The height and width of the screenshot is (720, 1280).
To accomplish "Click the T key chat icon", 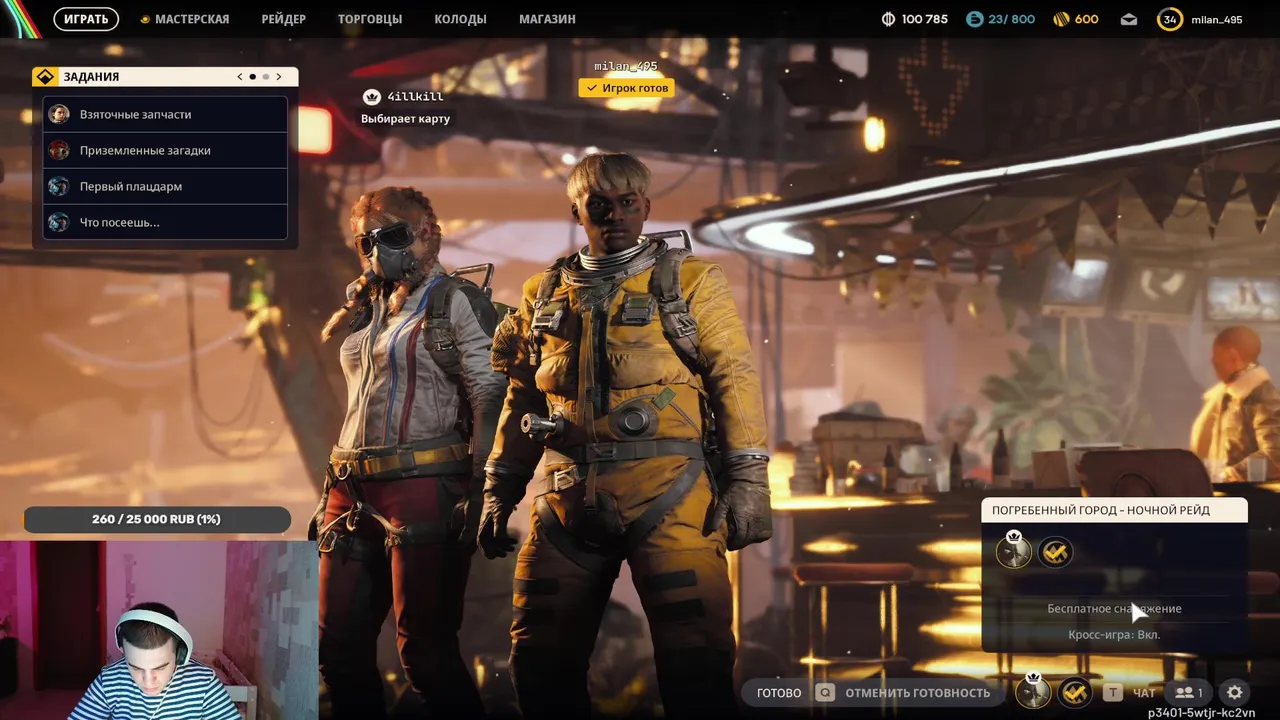I will tap(1112, 692).
